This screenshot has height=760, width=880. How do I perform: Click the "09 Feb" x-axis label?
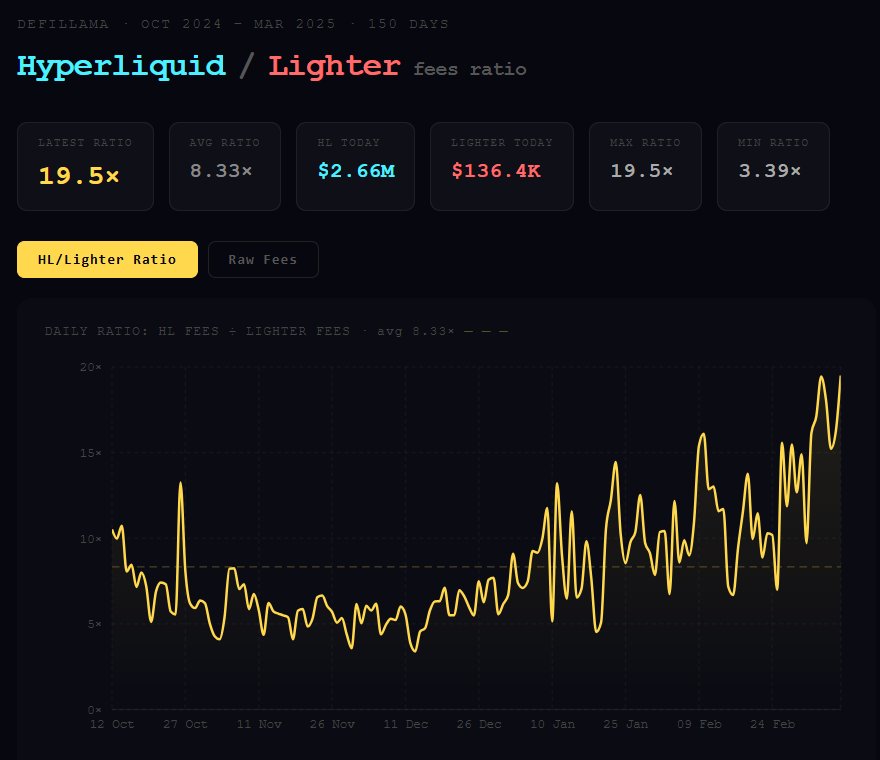coord(699,725)
